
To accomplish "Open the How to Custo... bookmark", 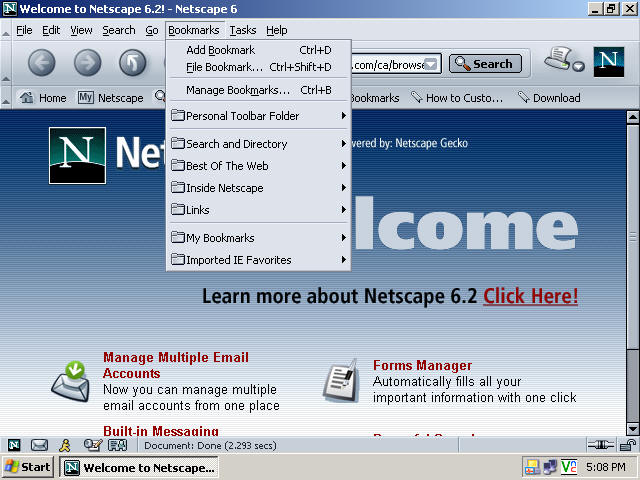I will [457, 98].
